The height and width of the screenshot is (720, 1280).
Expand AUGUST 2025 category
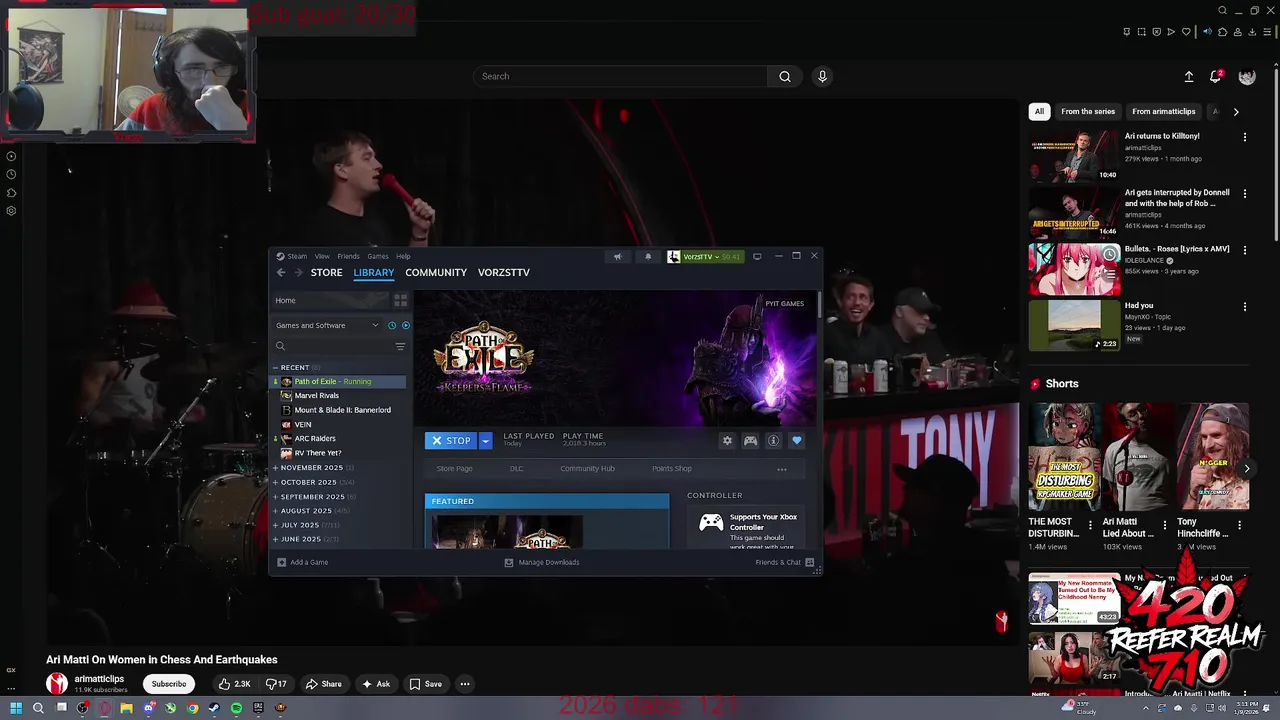tap(275, 510)
